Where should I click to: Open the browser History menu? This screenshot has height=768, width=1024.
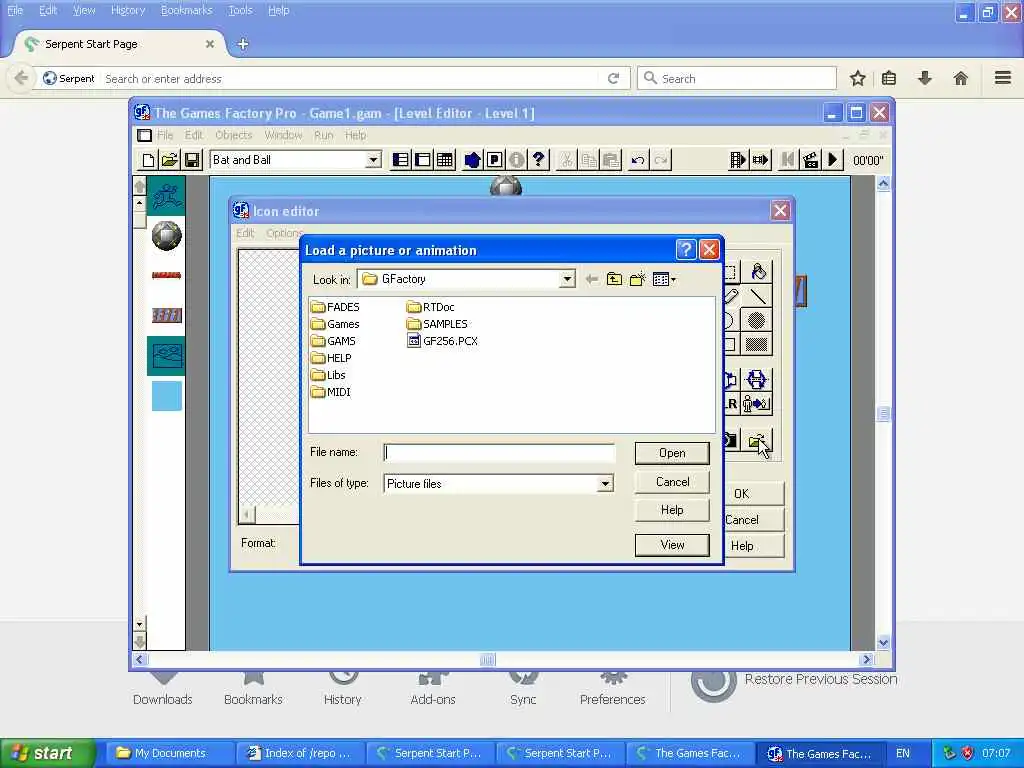[x=128, y=10]
